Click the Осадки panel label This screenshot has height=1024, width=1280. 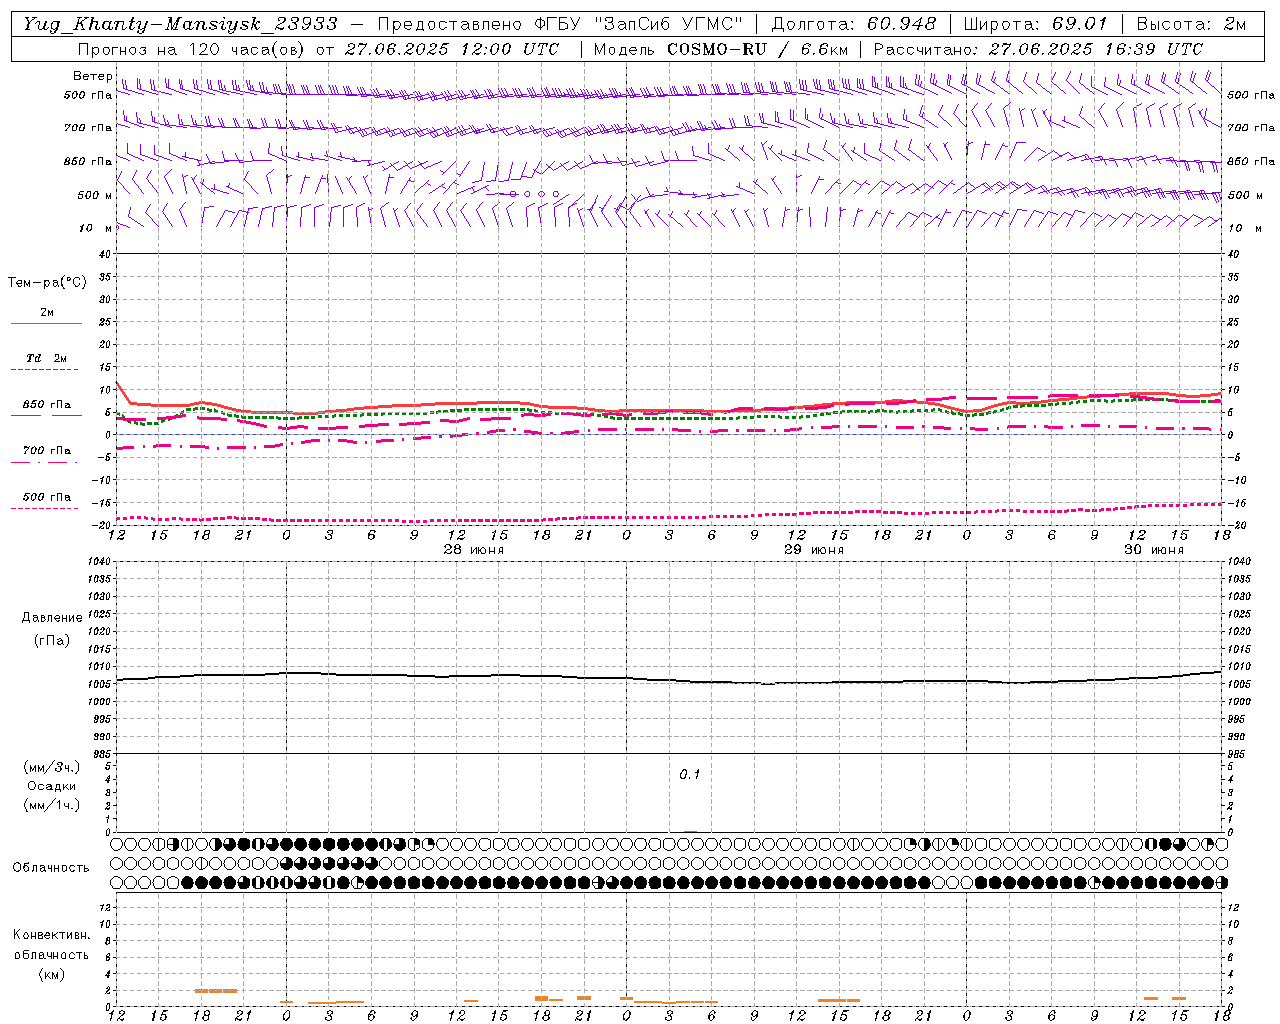pyautogui.click(x=52, y=787)
